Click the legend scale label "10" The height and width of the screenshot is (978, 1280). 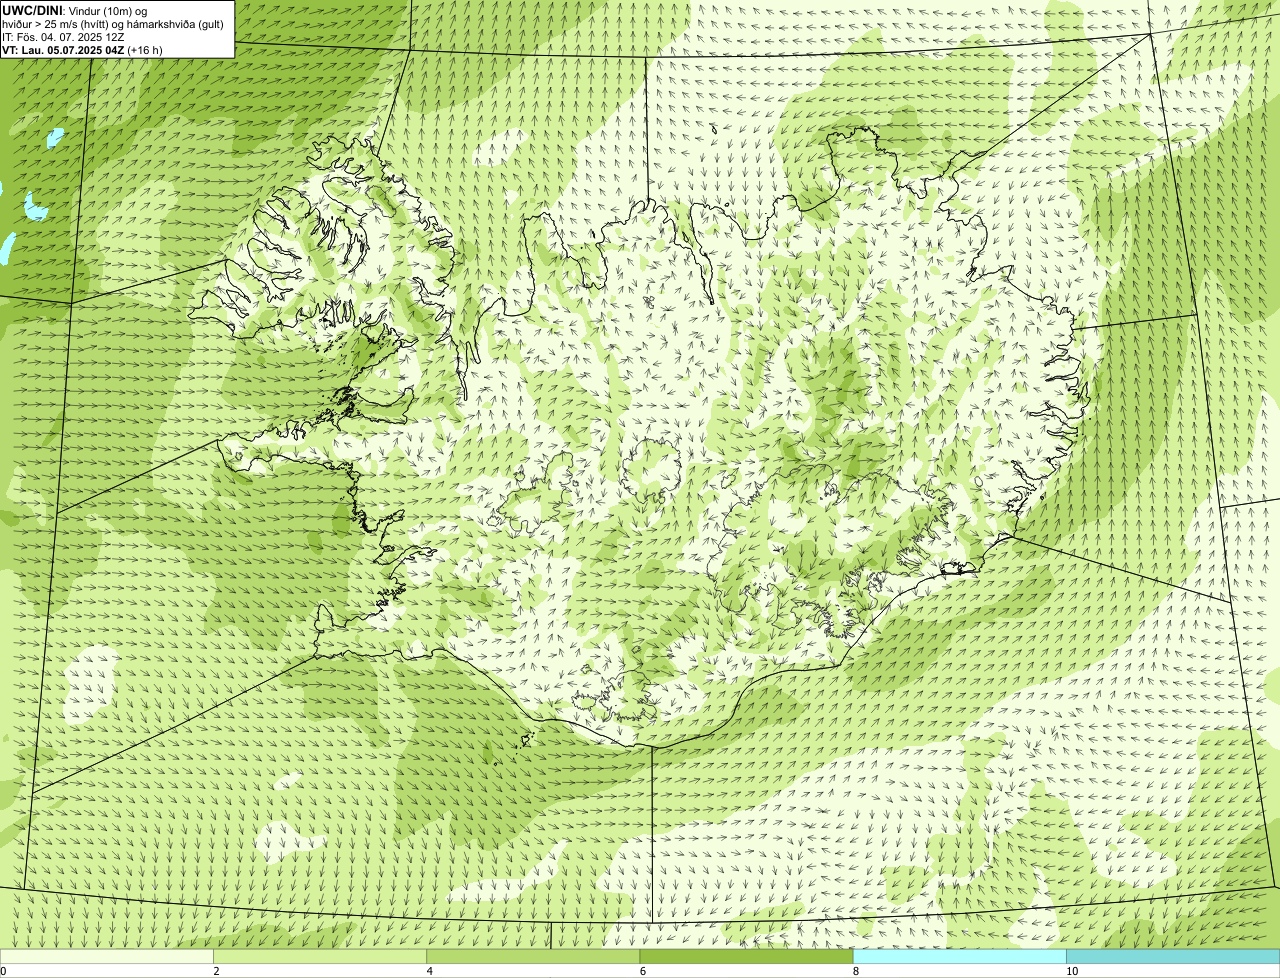(1072, 971)
